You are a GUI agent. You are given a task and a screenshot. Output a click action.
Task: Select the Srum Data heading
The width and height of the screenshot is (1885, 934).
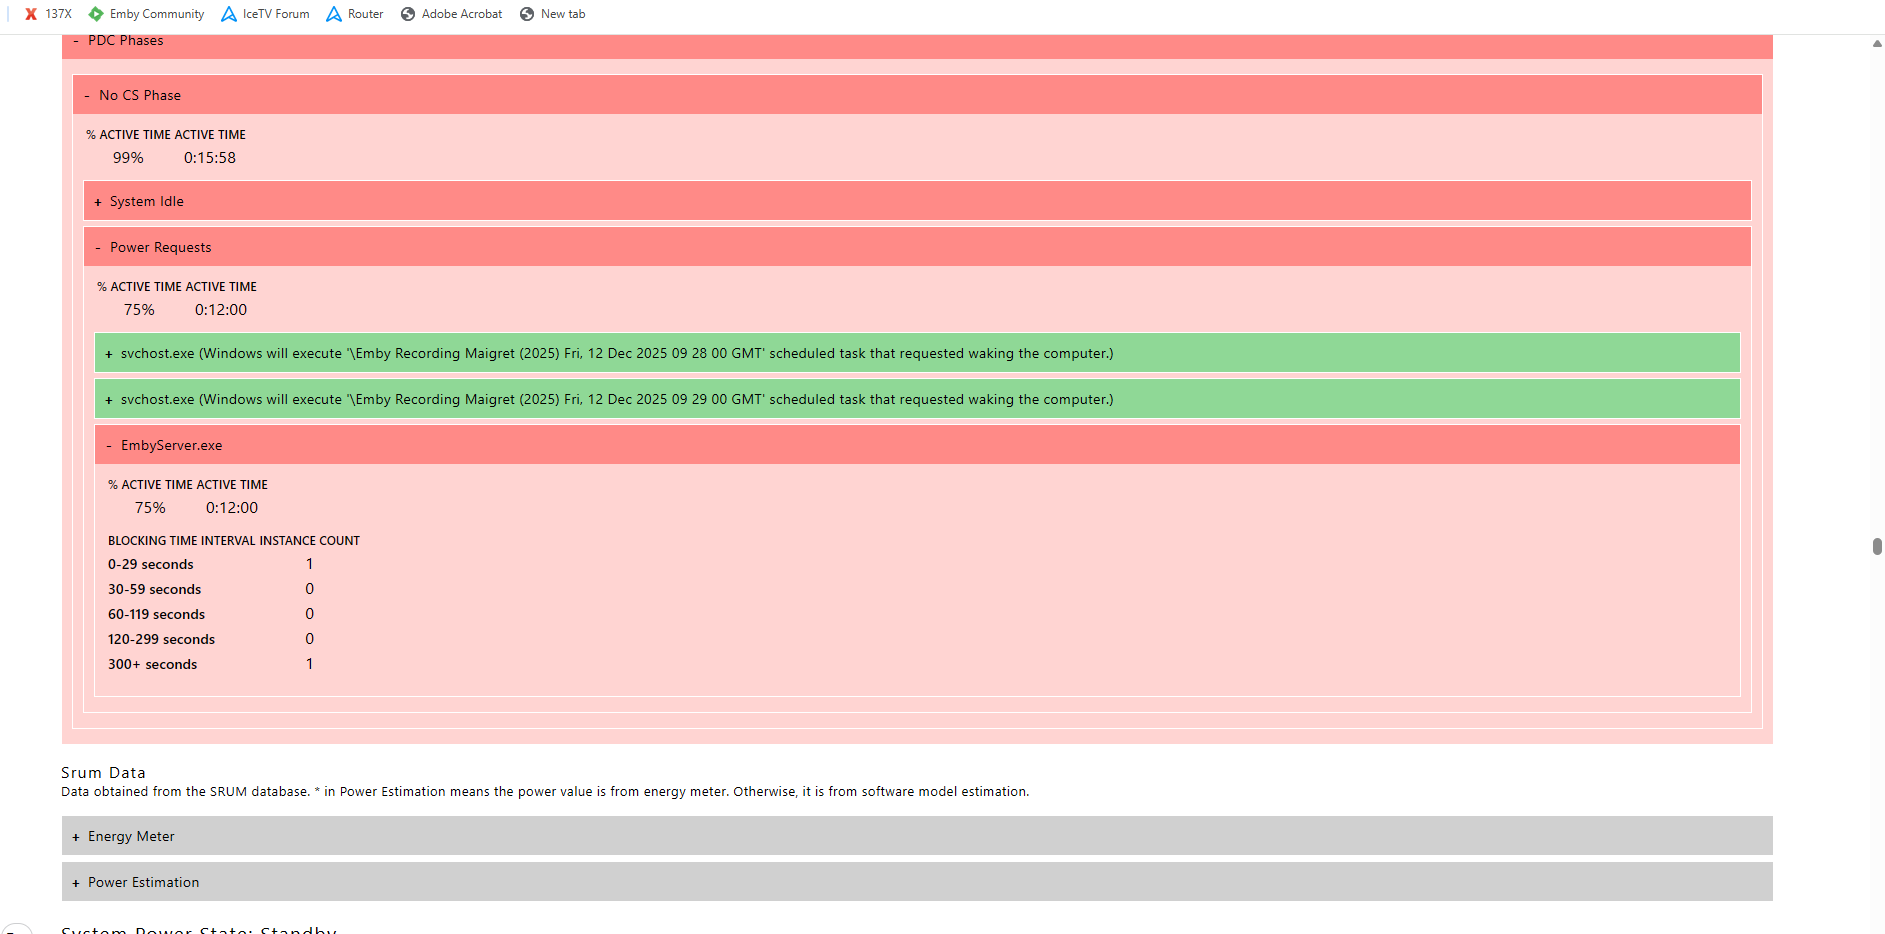pos(103,773)
